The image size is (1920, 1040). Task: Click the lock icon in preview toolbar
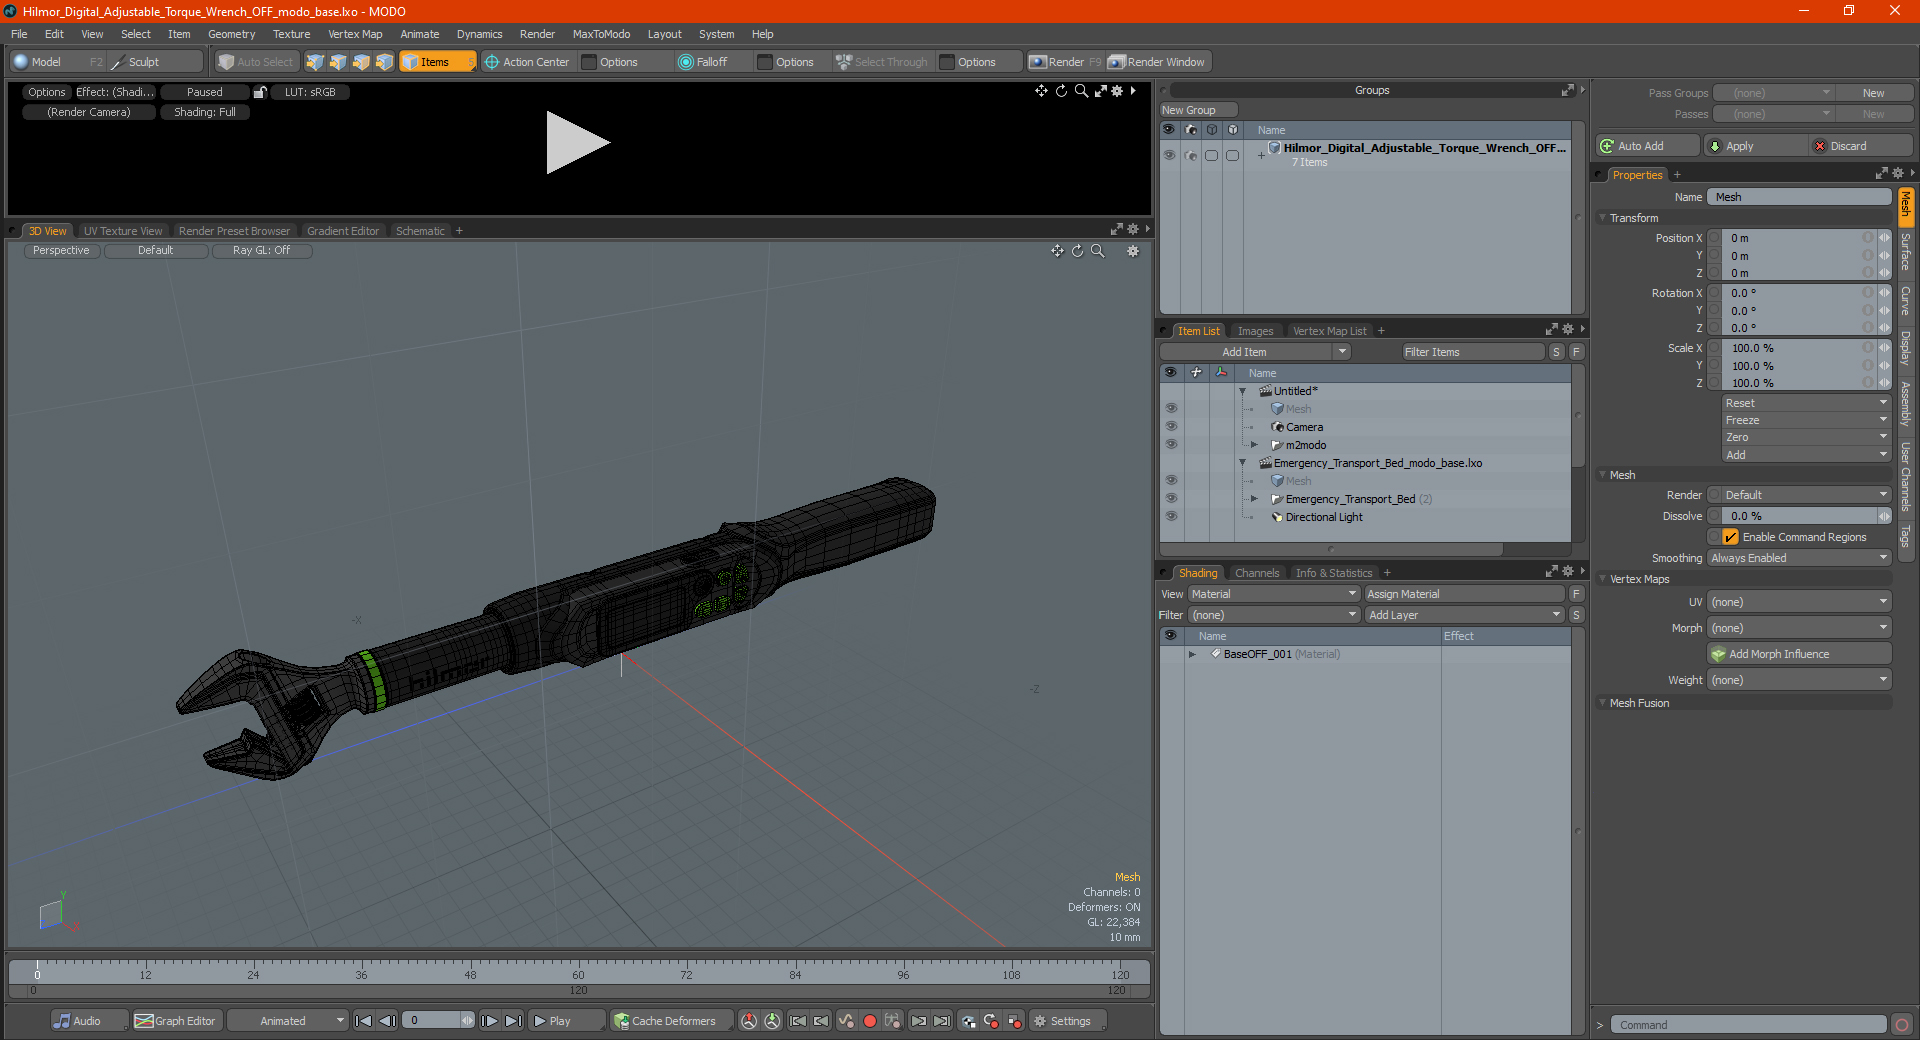pos(260,92)
